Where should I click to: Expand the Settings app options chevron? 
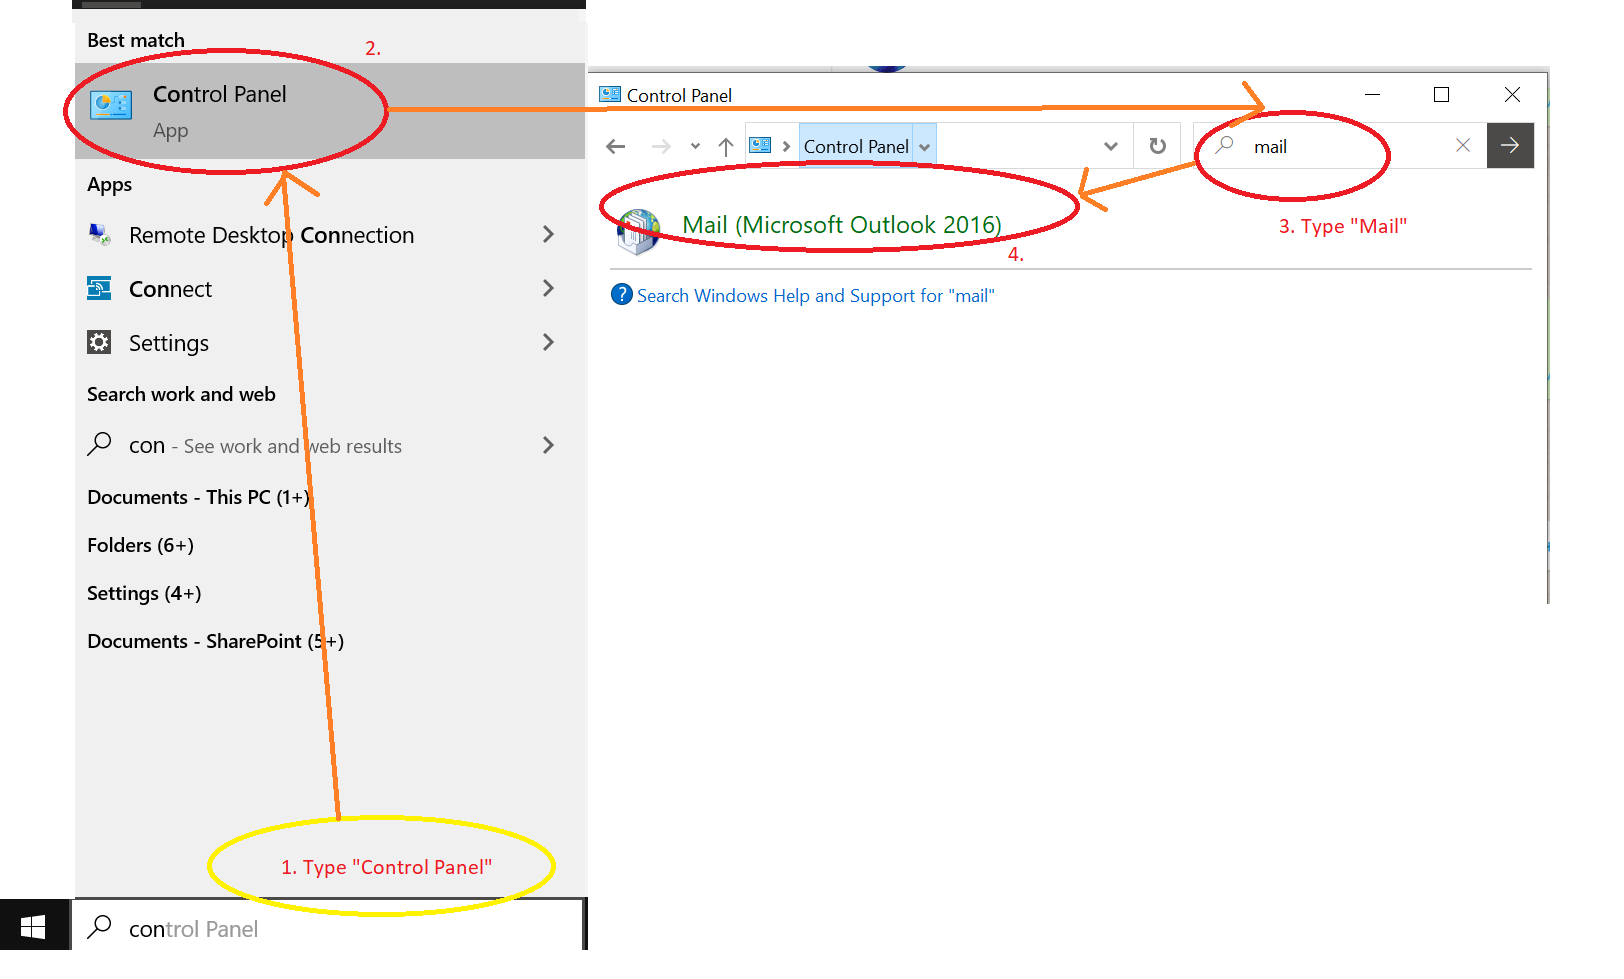click(548, 342)
